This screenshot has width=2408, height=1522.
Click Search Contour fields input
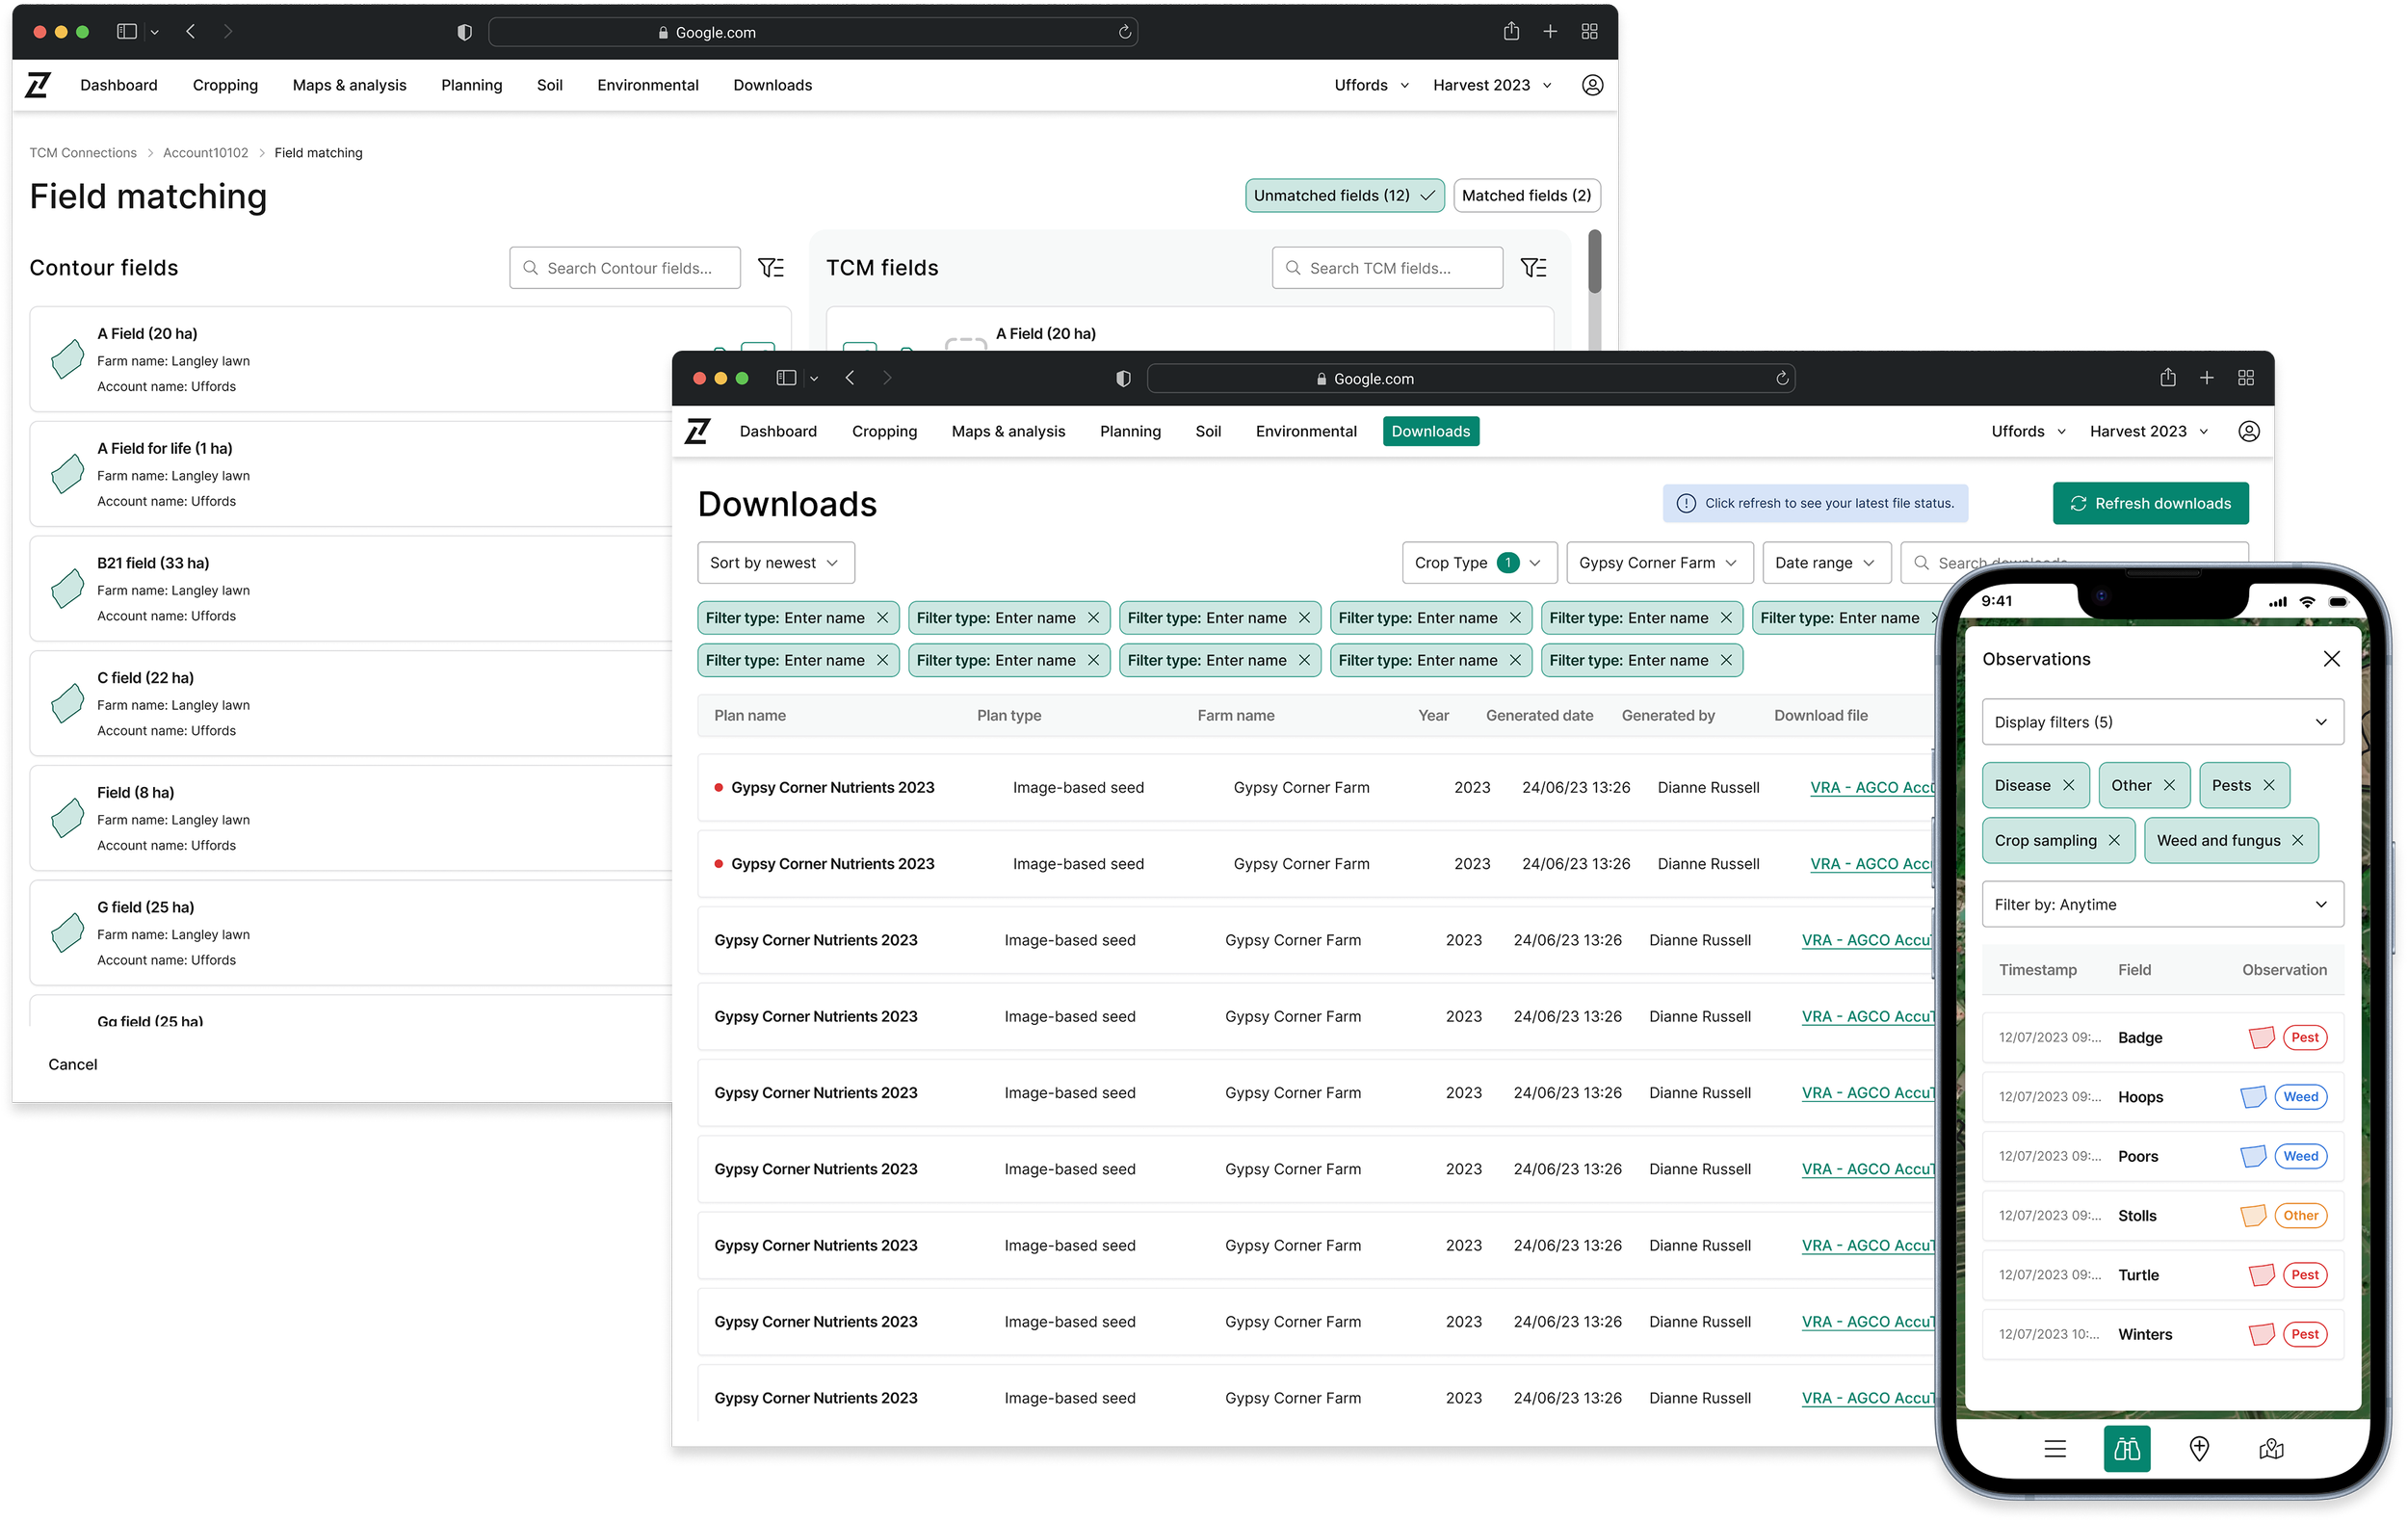(625, 268)
